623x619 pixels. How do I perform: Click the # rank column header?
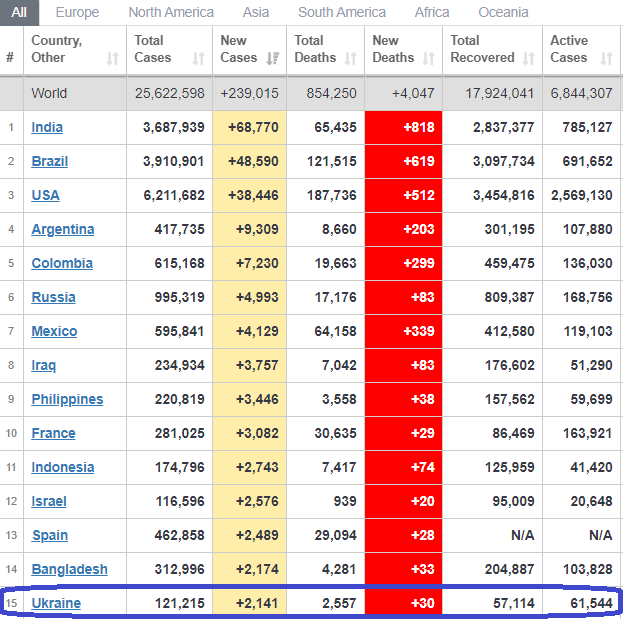click(10, 58)
